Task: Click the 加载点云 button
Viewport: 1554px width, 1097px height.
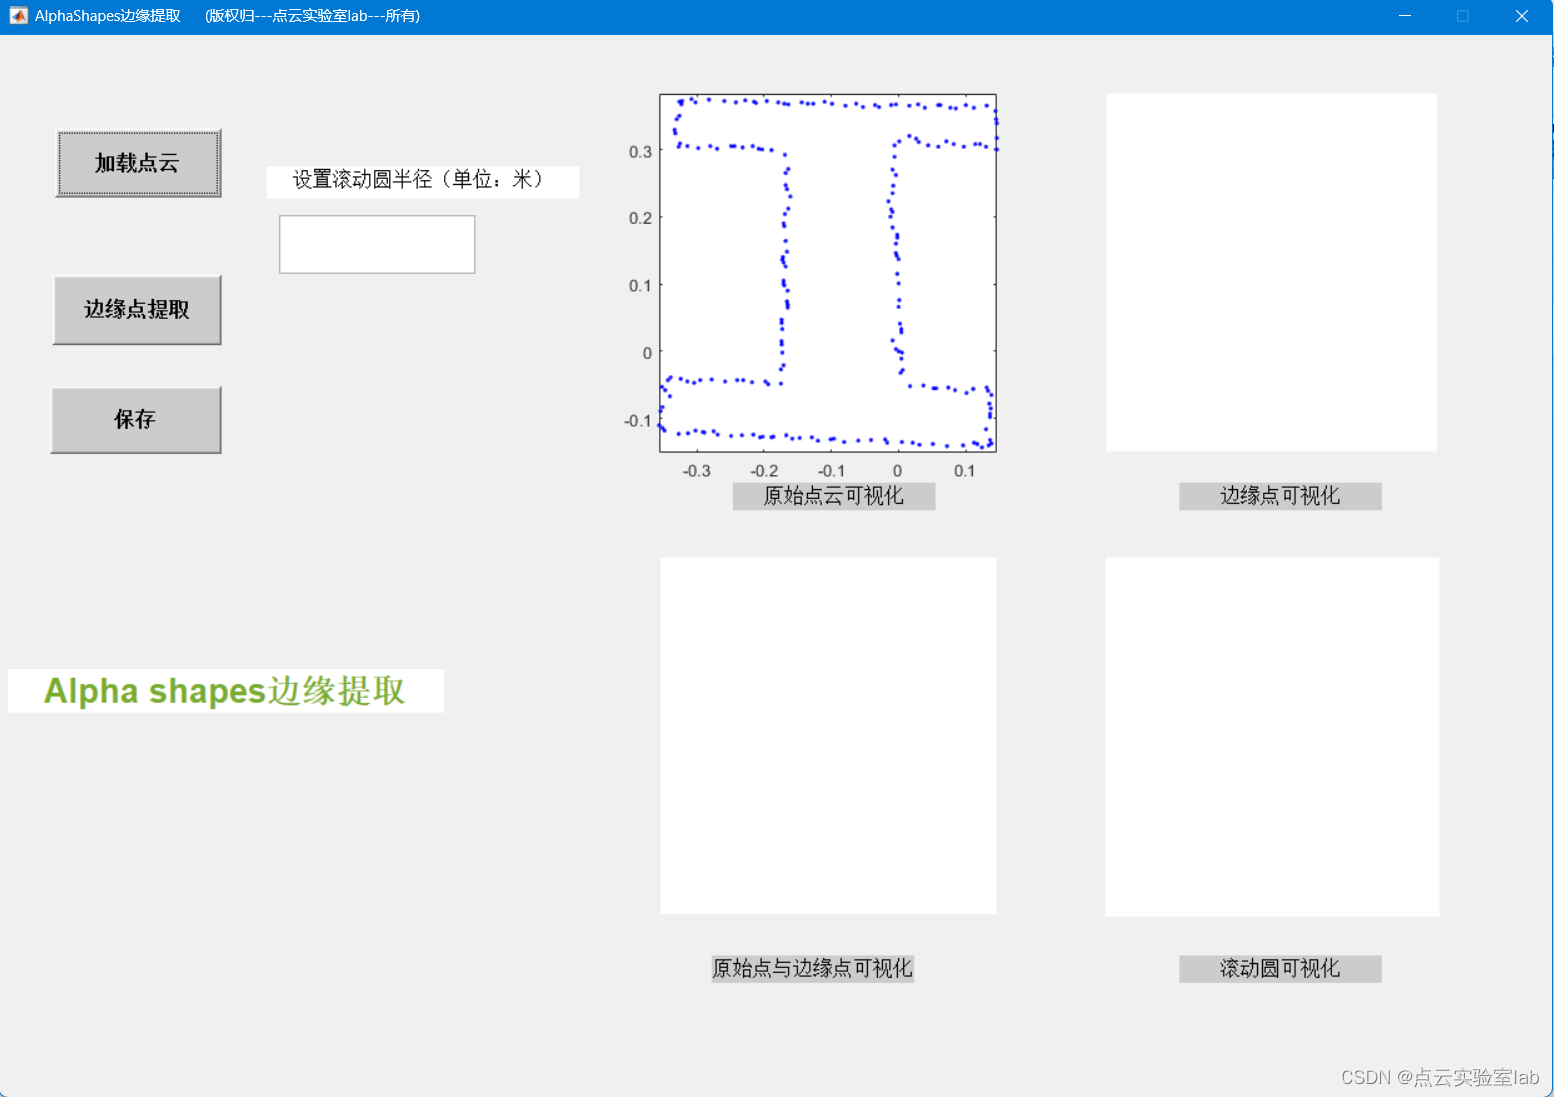Action: pyautogui.click(x=137, y=163)
